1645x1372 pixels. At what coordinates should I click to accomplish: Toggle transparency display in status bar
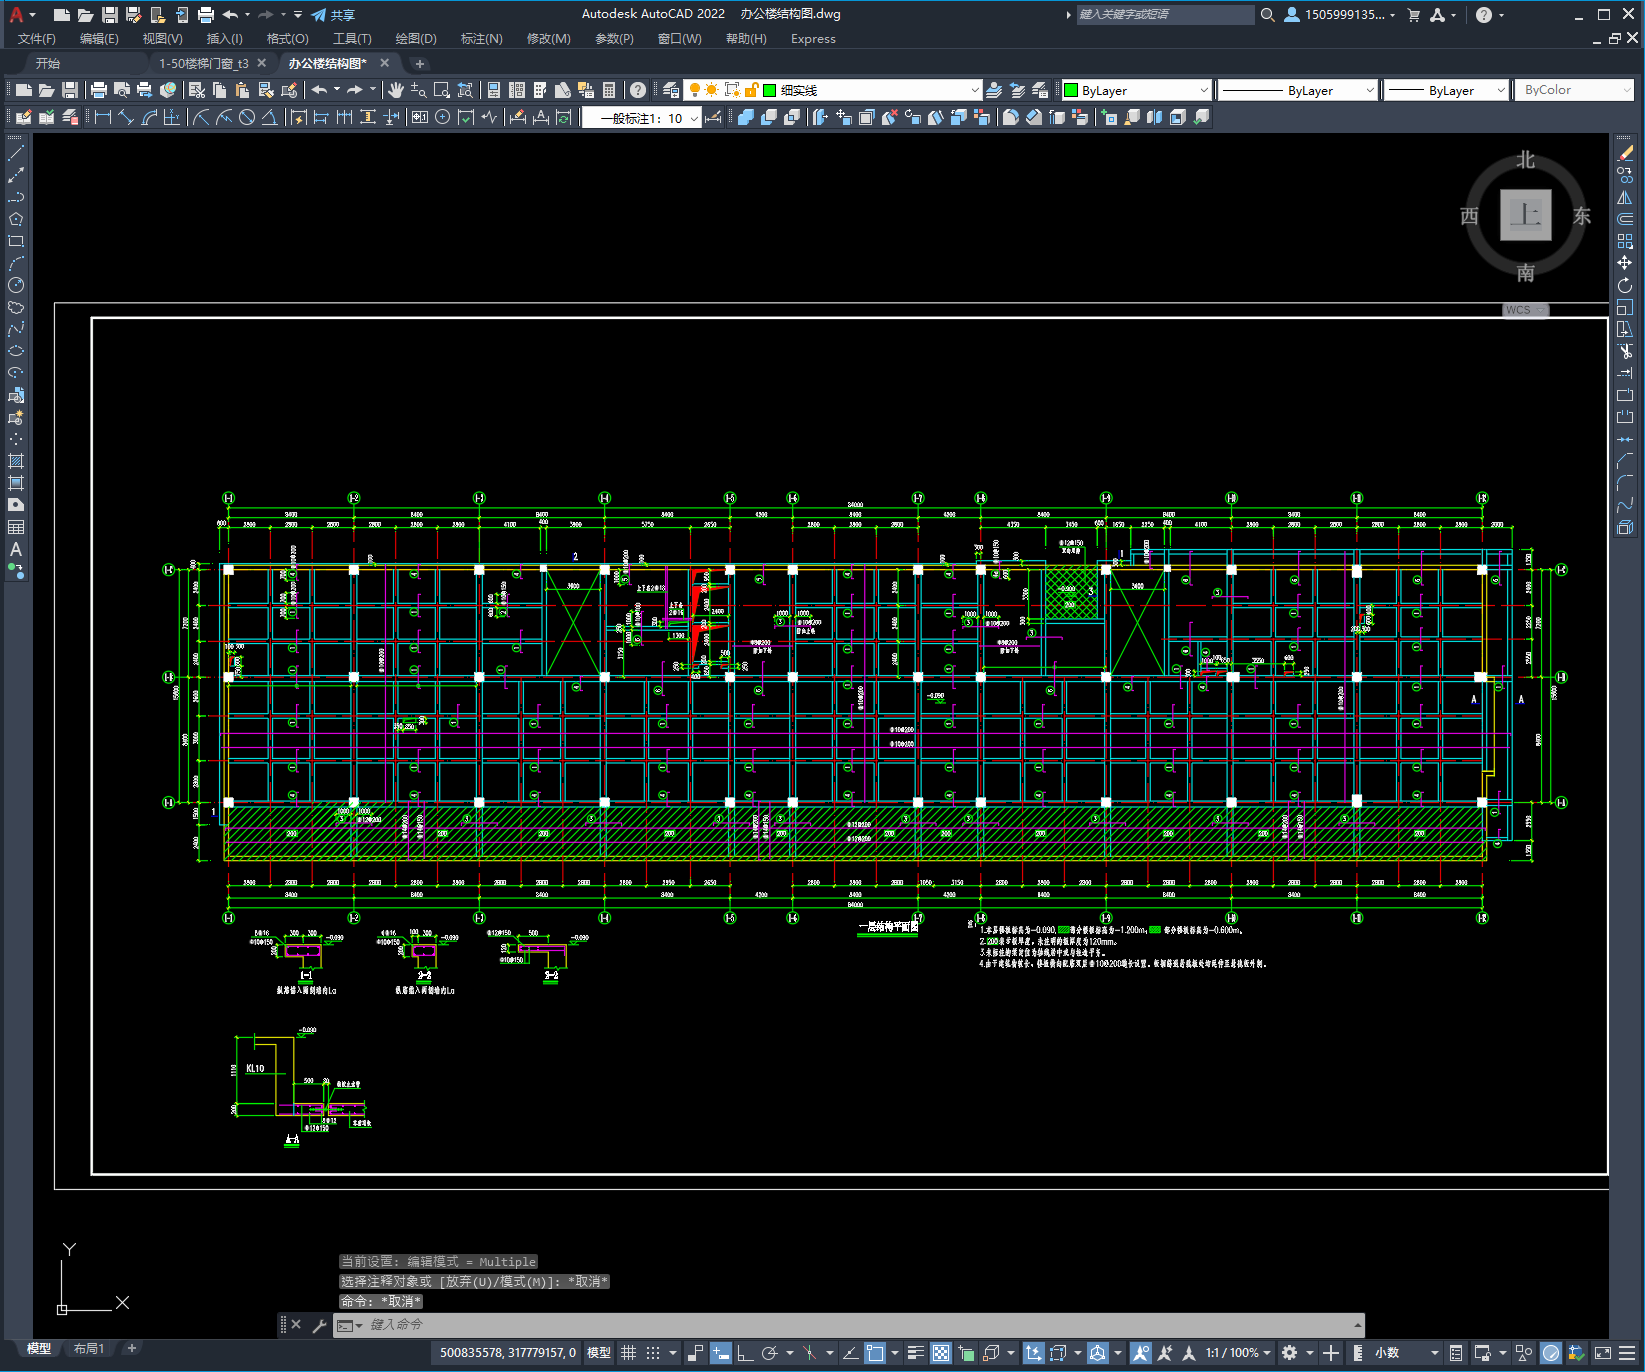point(941,1353)
